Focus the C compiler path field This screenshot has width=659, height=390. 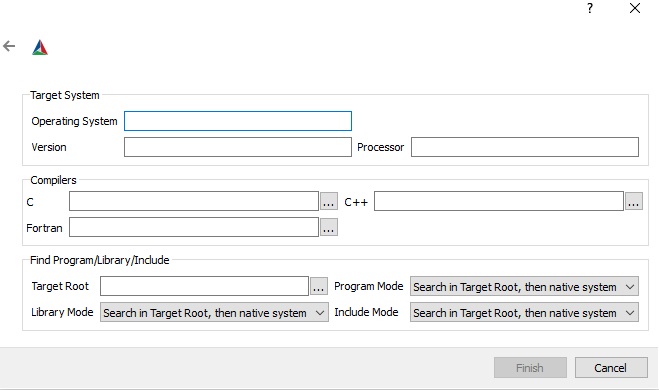(194, 201)
